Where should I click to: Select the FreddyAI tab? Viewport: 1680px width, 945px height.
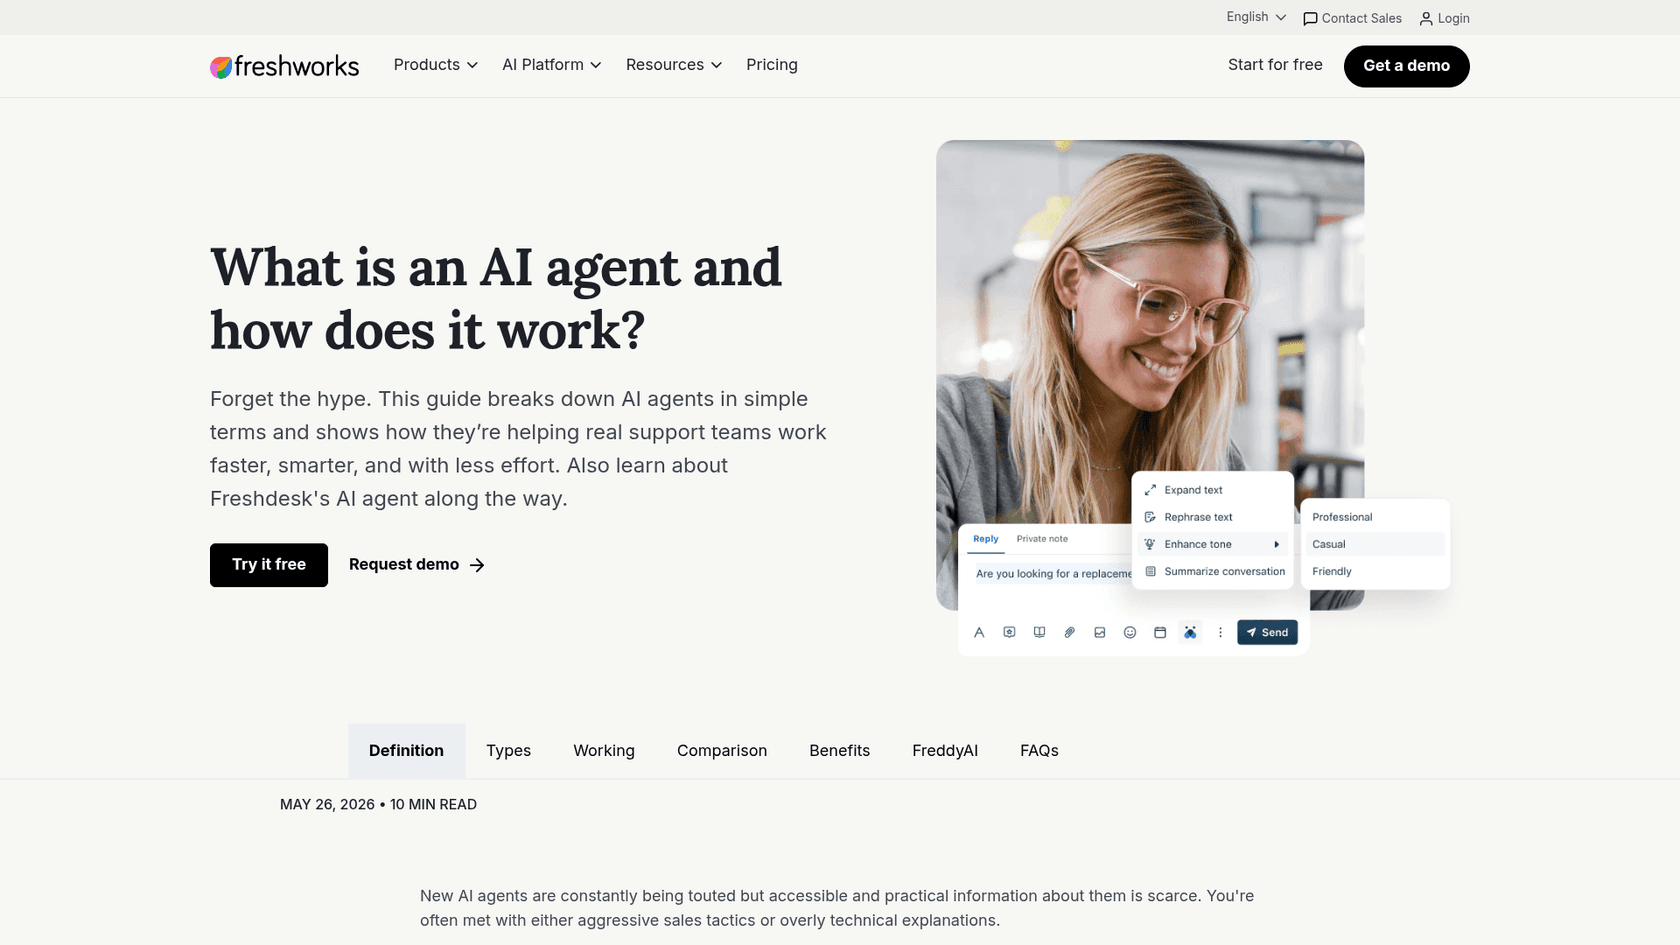(945, 751)
